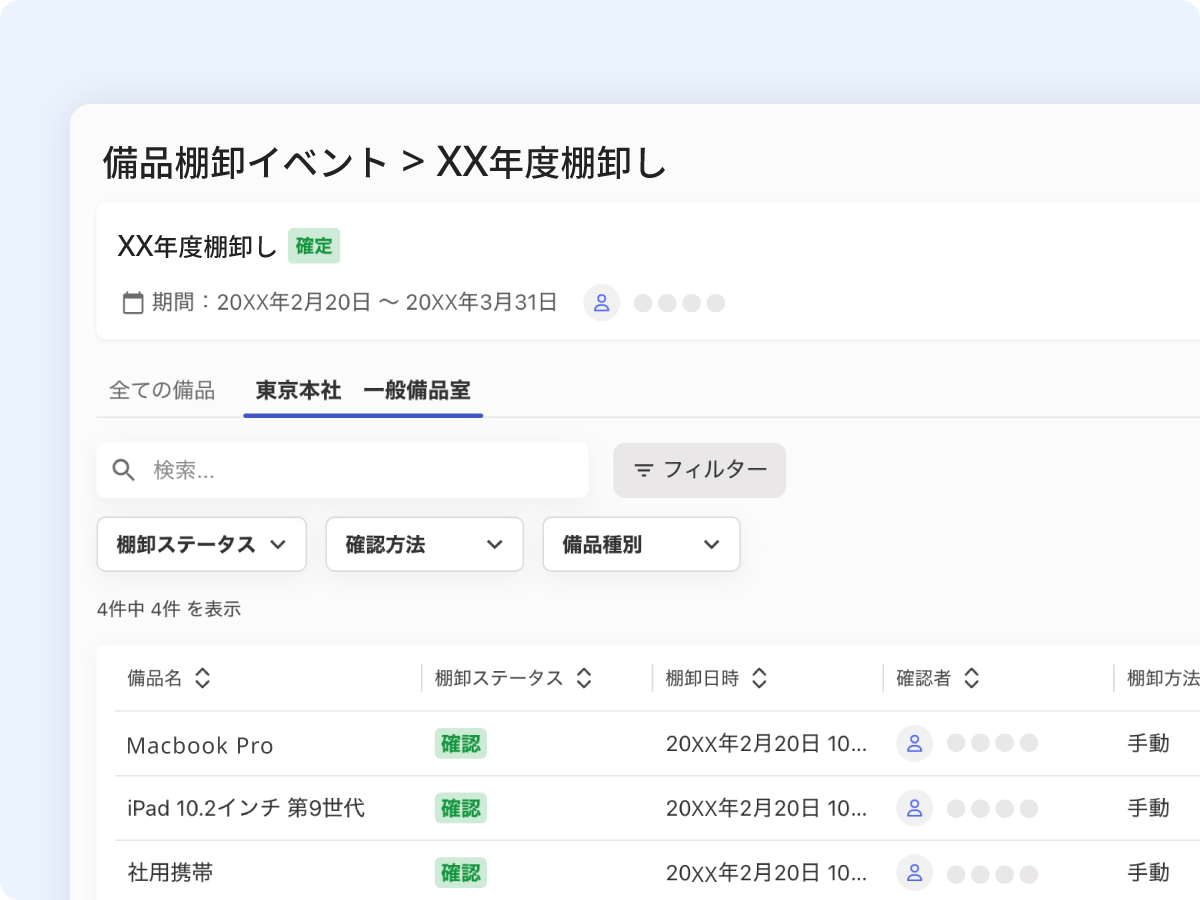Click sort arrows beside 棚卸日時
The image size is (1200, 900).
point(759,678)
